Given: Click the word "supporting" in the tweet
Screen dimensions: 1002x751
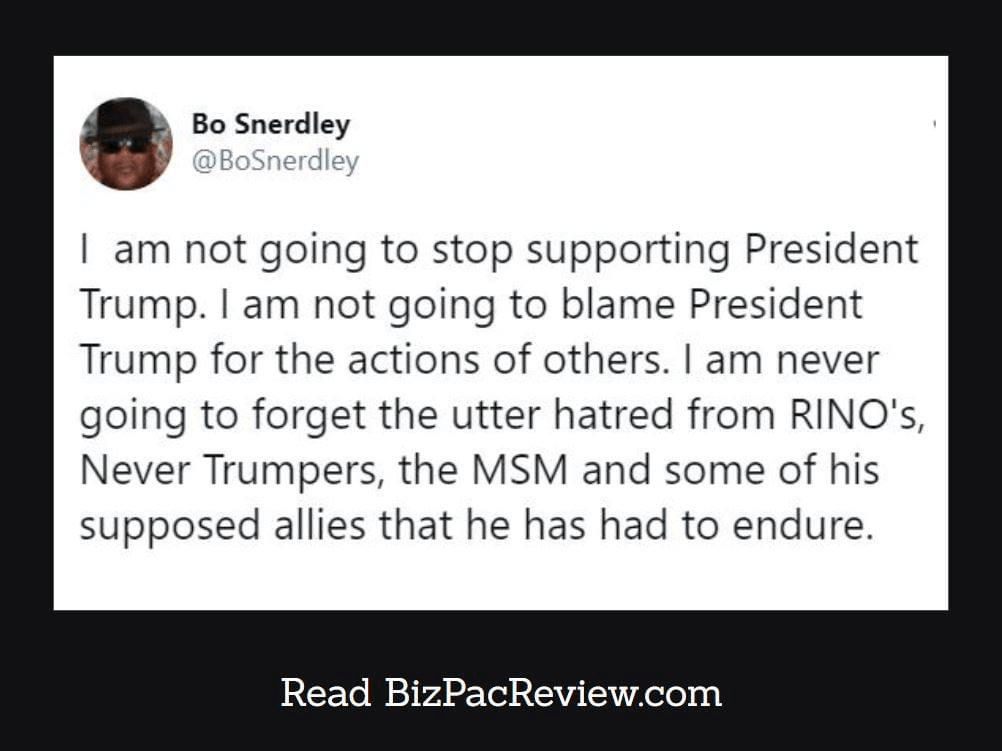Looking at the screenshot, I should [x=630, y=250].
